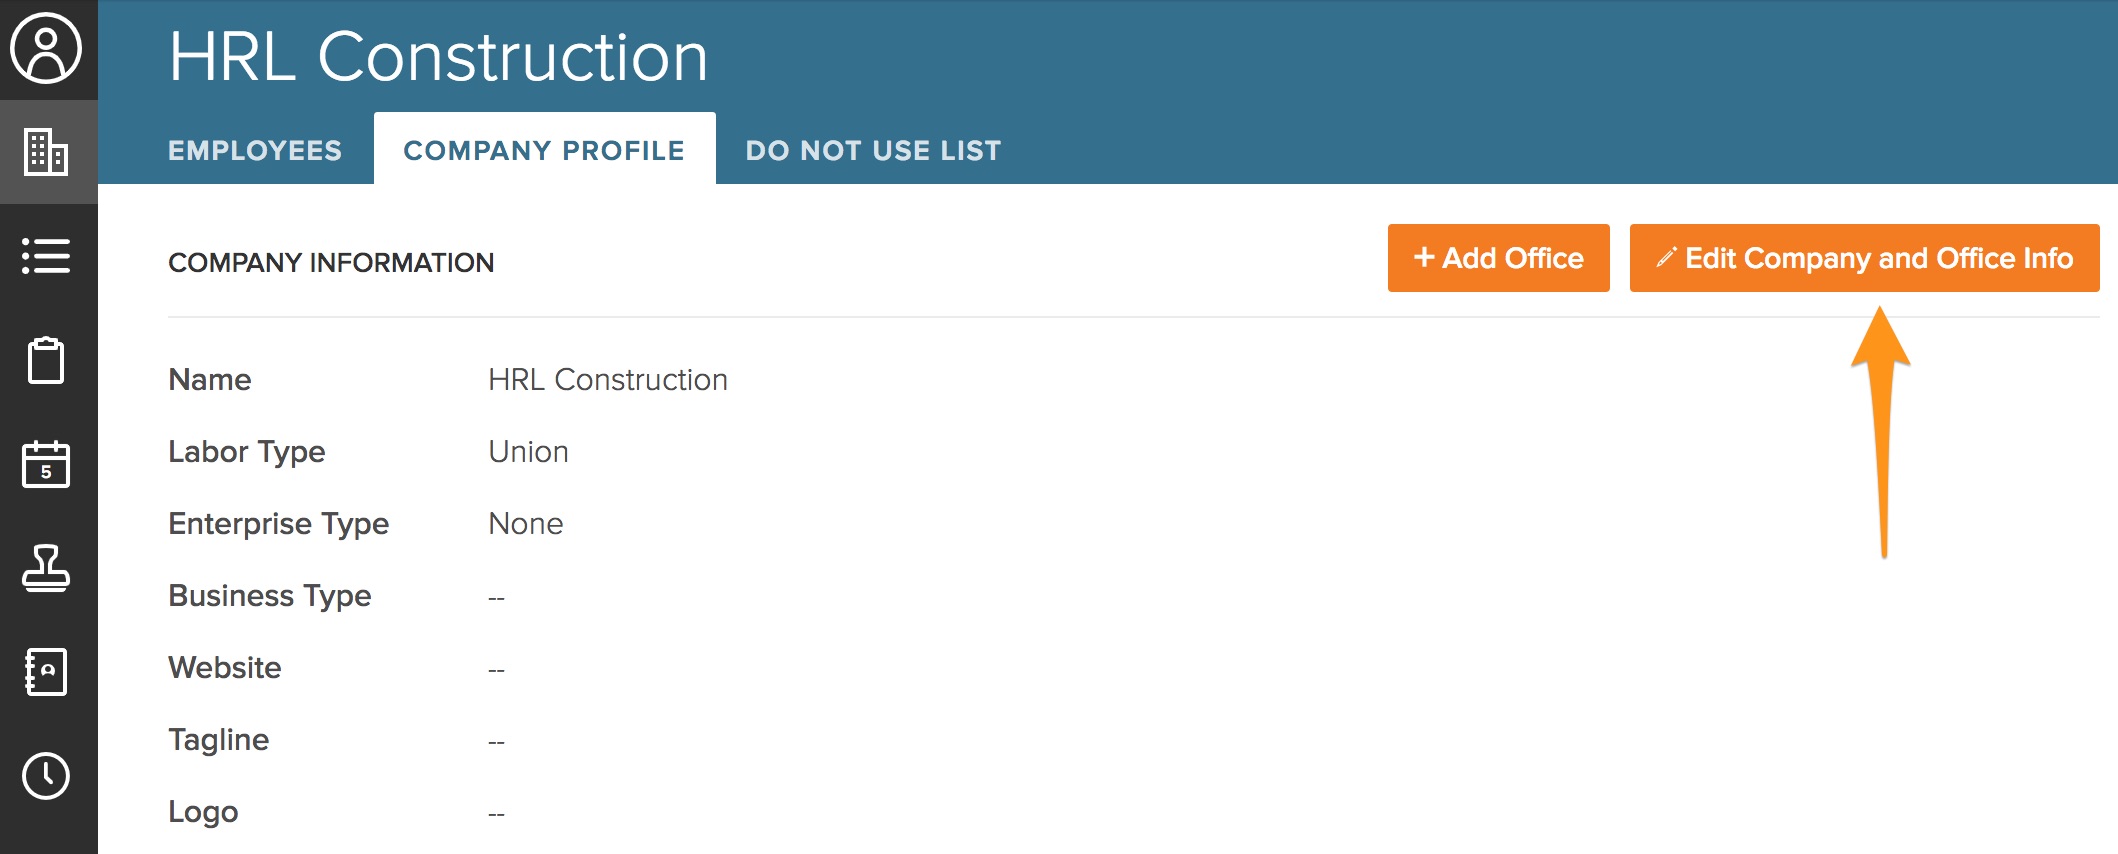Select the Labor Type value Union
Image resolution: width=2118 pixels, height=854 pixels.
(528, 452)
